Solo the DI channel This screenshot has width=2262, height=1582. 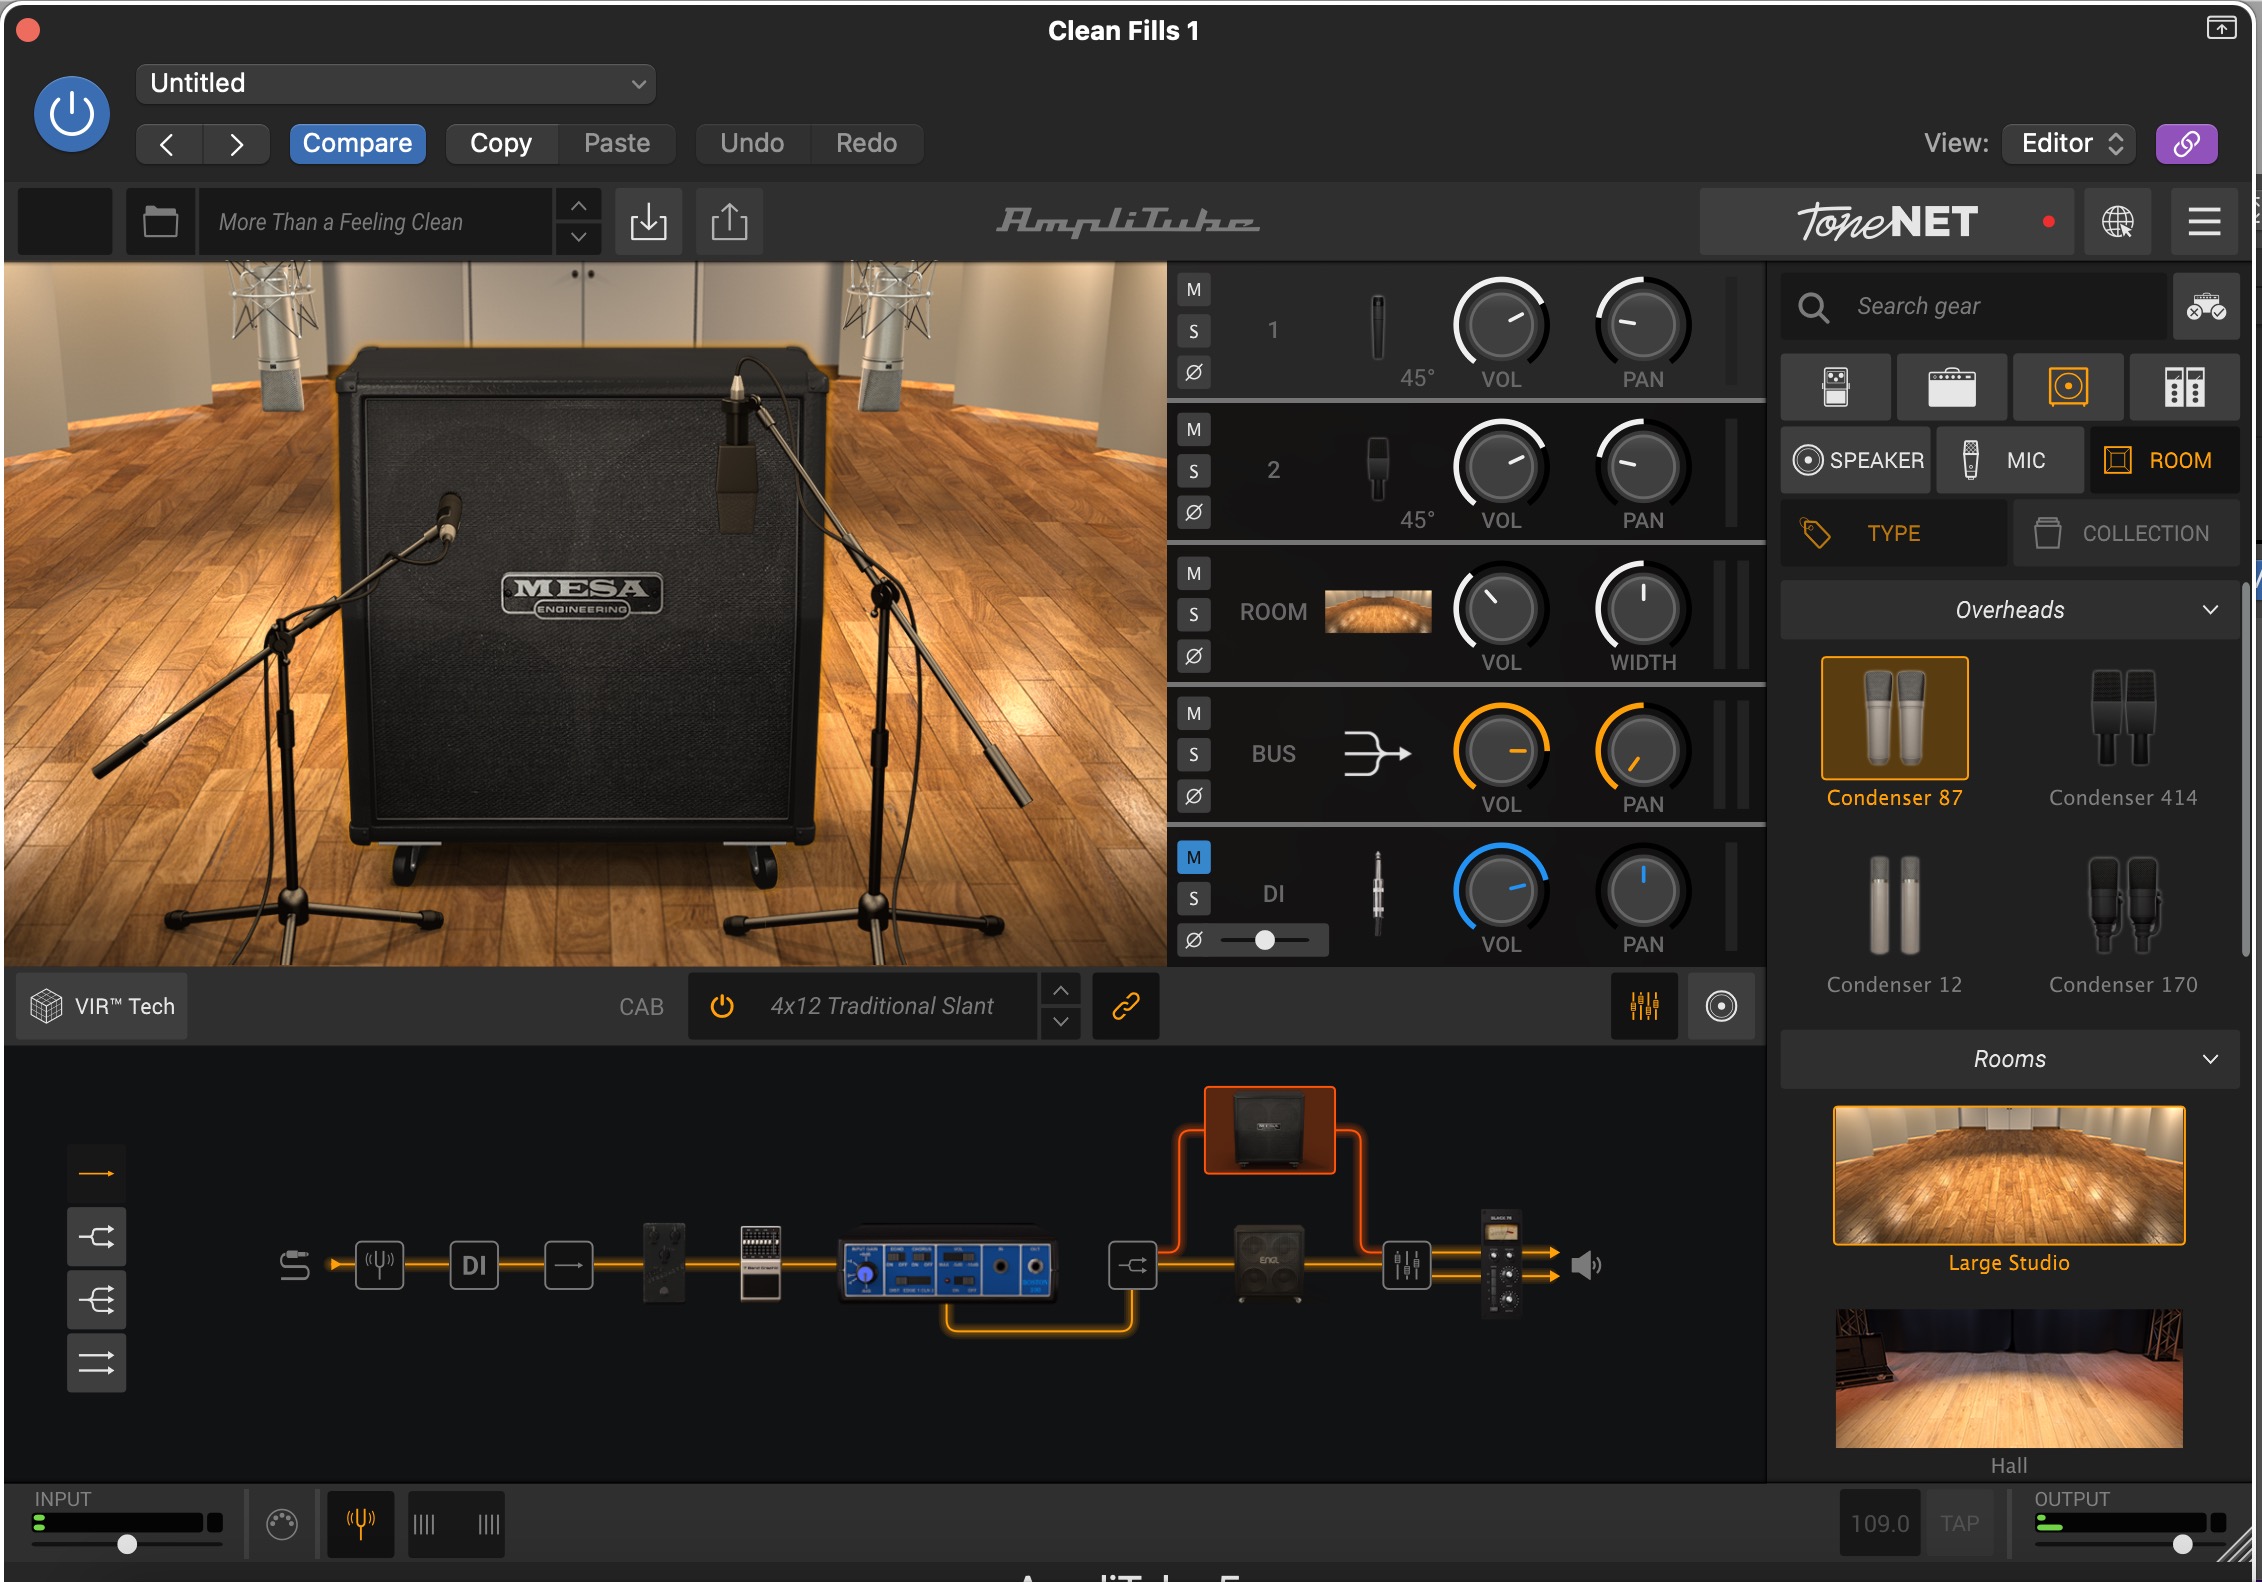(1193, 898)
